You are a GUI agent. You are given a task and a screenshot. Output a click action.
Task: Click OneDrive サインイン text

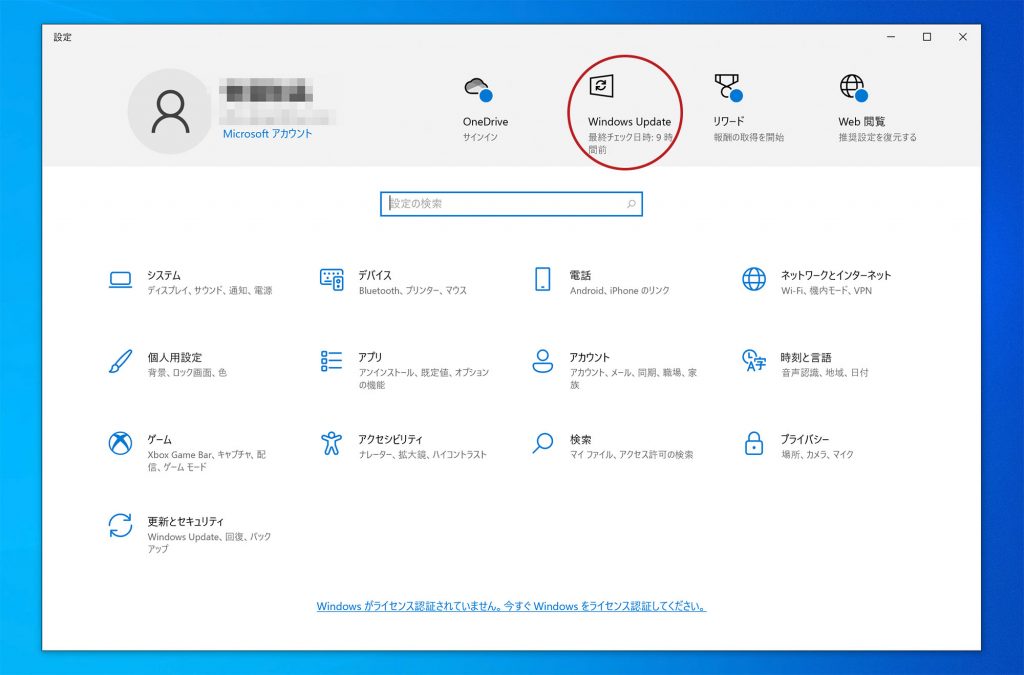pos(480,137)
